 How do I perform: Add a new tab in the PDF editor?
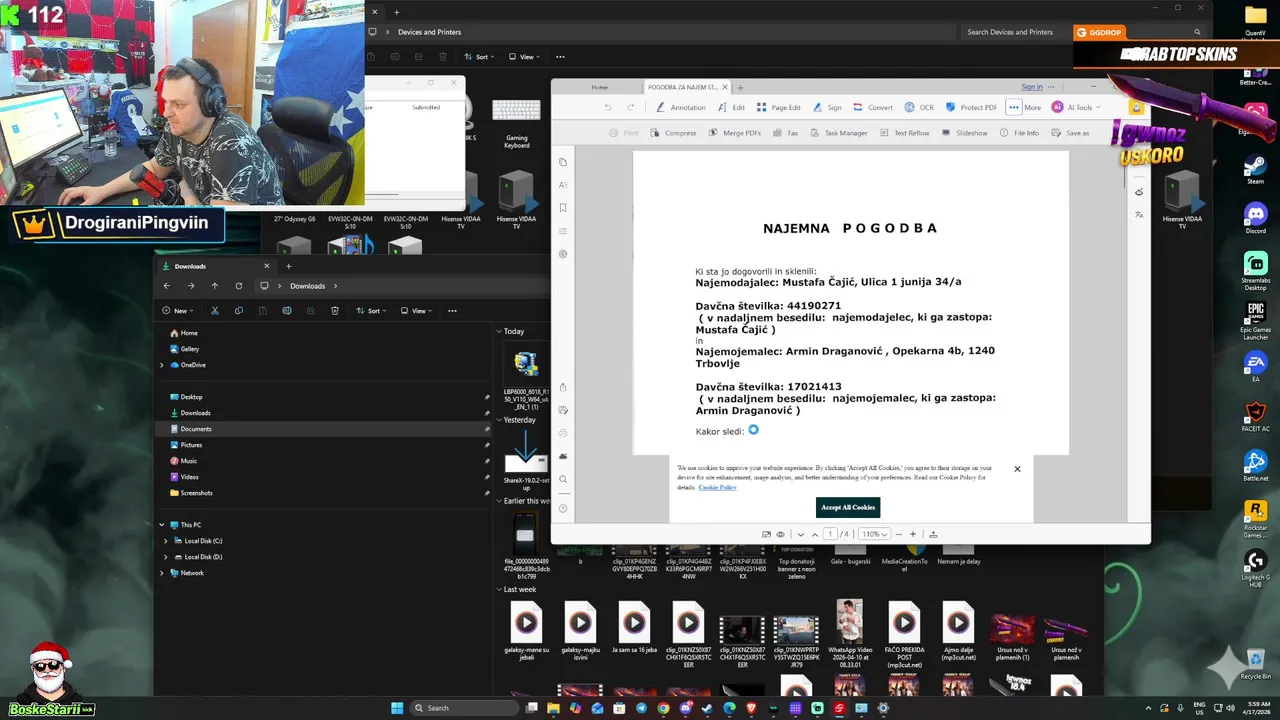pyautogui.click(x=740, y=87)
